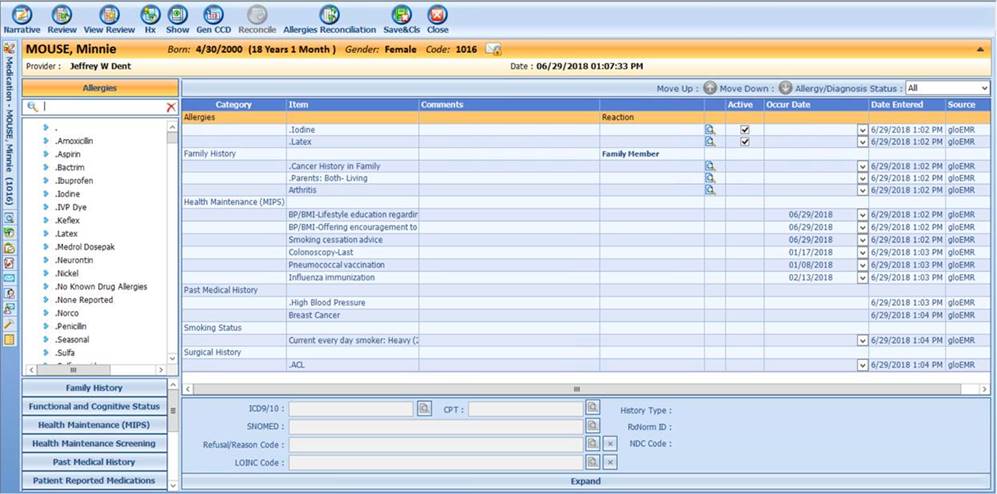This screenshot has height=494, width=997.
Task: Select .Penicillin in the allergies list
Action: (71, 326)
